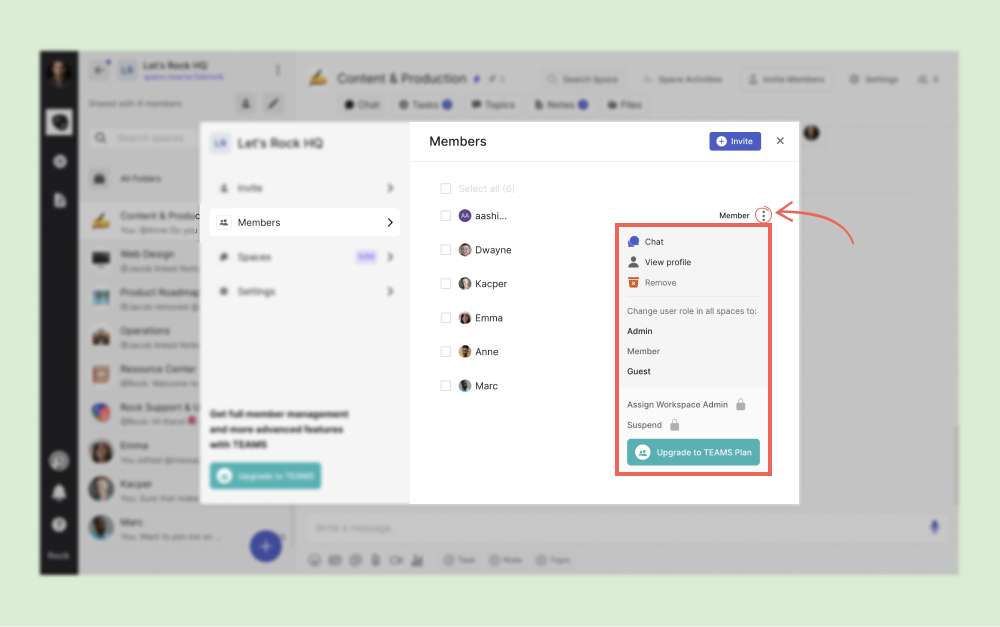Screen dimensions: 1000x627
Task: Click the help question mark sidebar icon
Action: [x=59, y=524]
